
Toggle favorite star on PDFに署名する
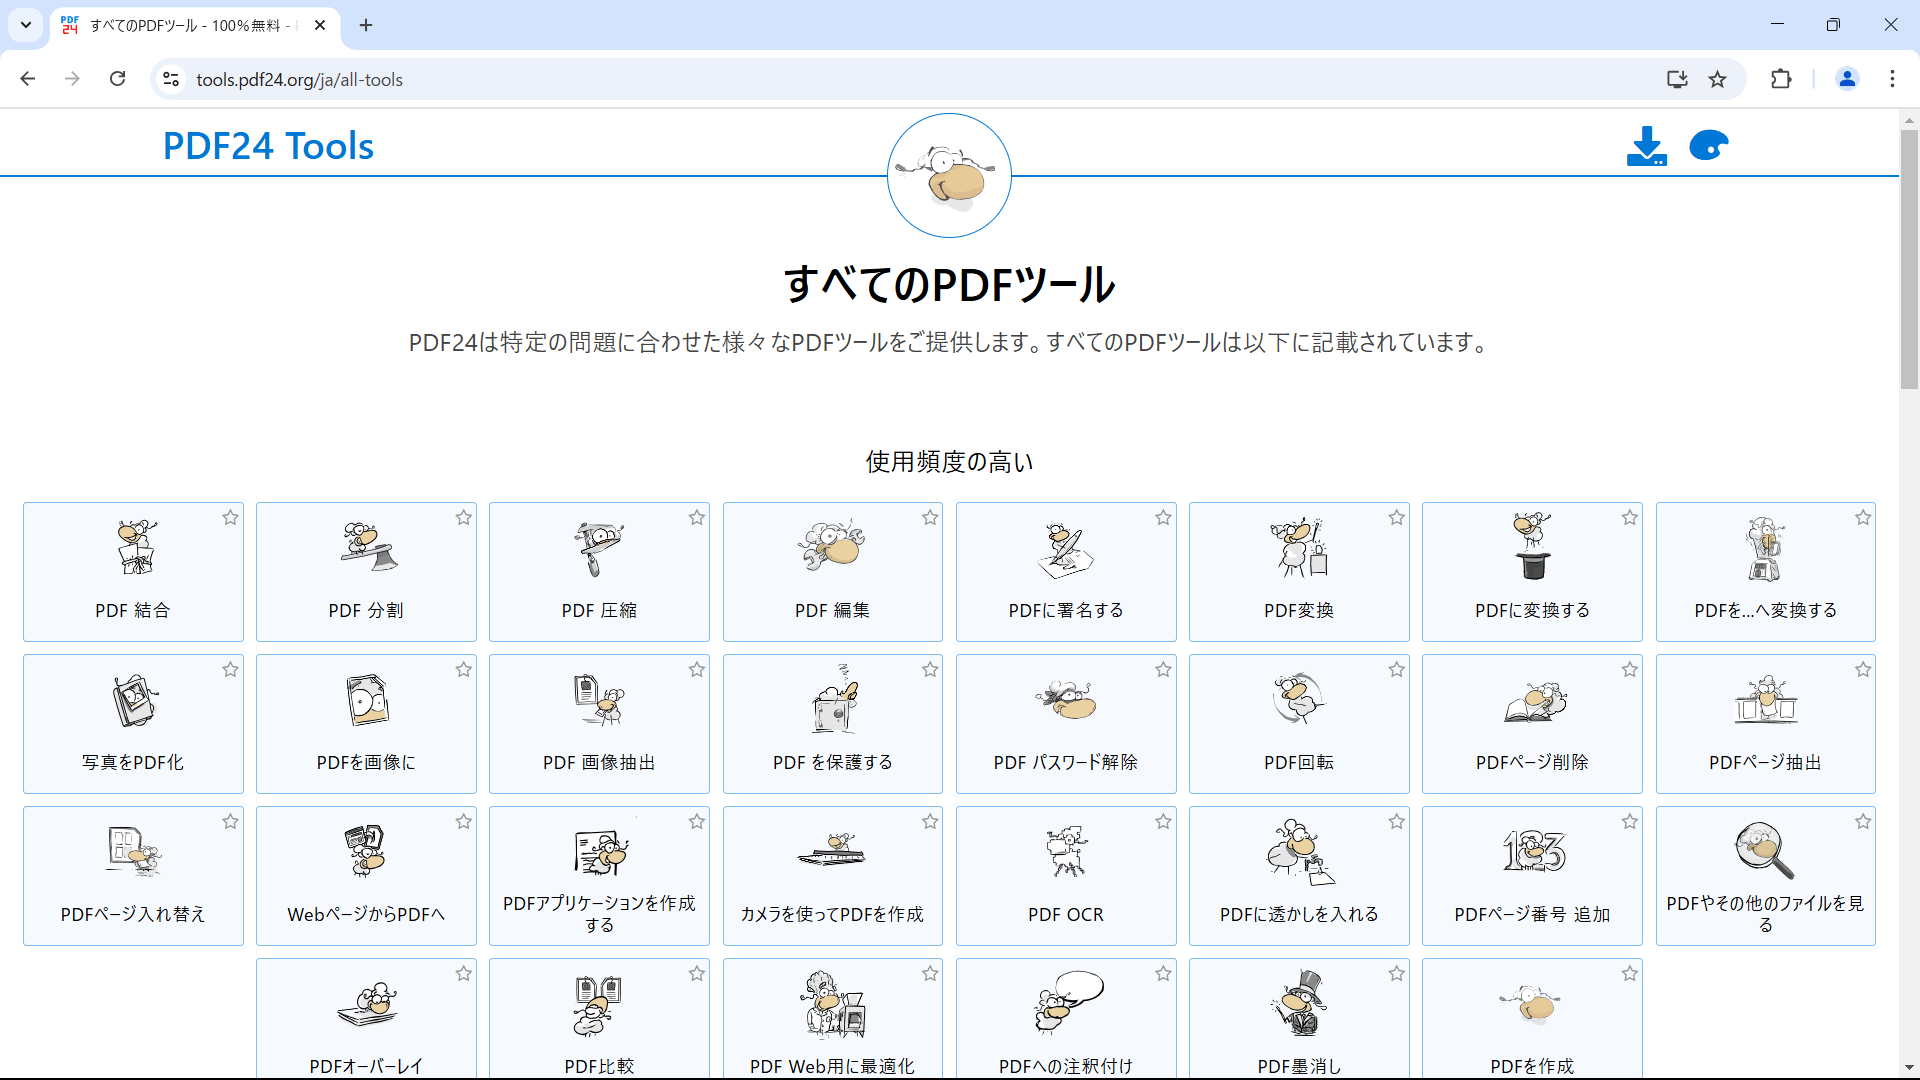click(1163, 518)
